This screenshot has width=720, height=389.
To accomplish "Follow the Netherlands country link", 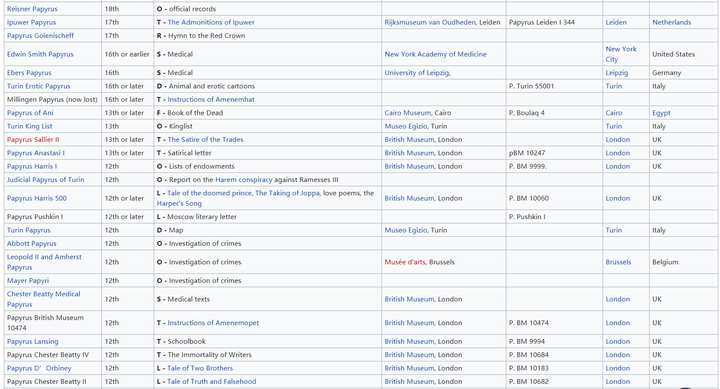I will pyautogui.click(x=672, y=22).
